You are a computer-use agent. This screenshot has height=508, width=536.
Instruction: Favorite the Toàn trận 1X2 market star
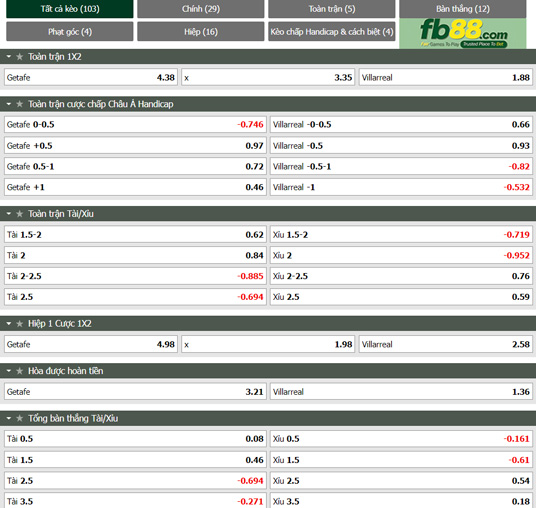point(19,57)
